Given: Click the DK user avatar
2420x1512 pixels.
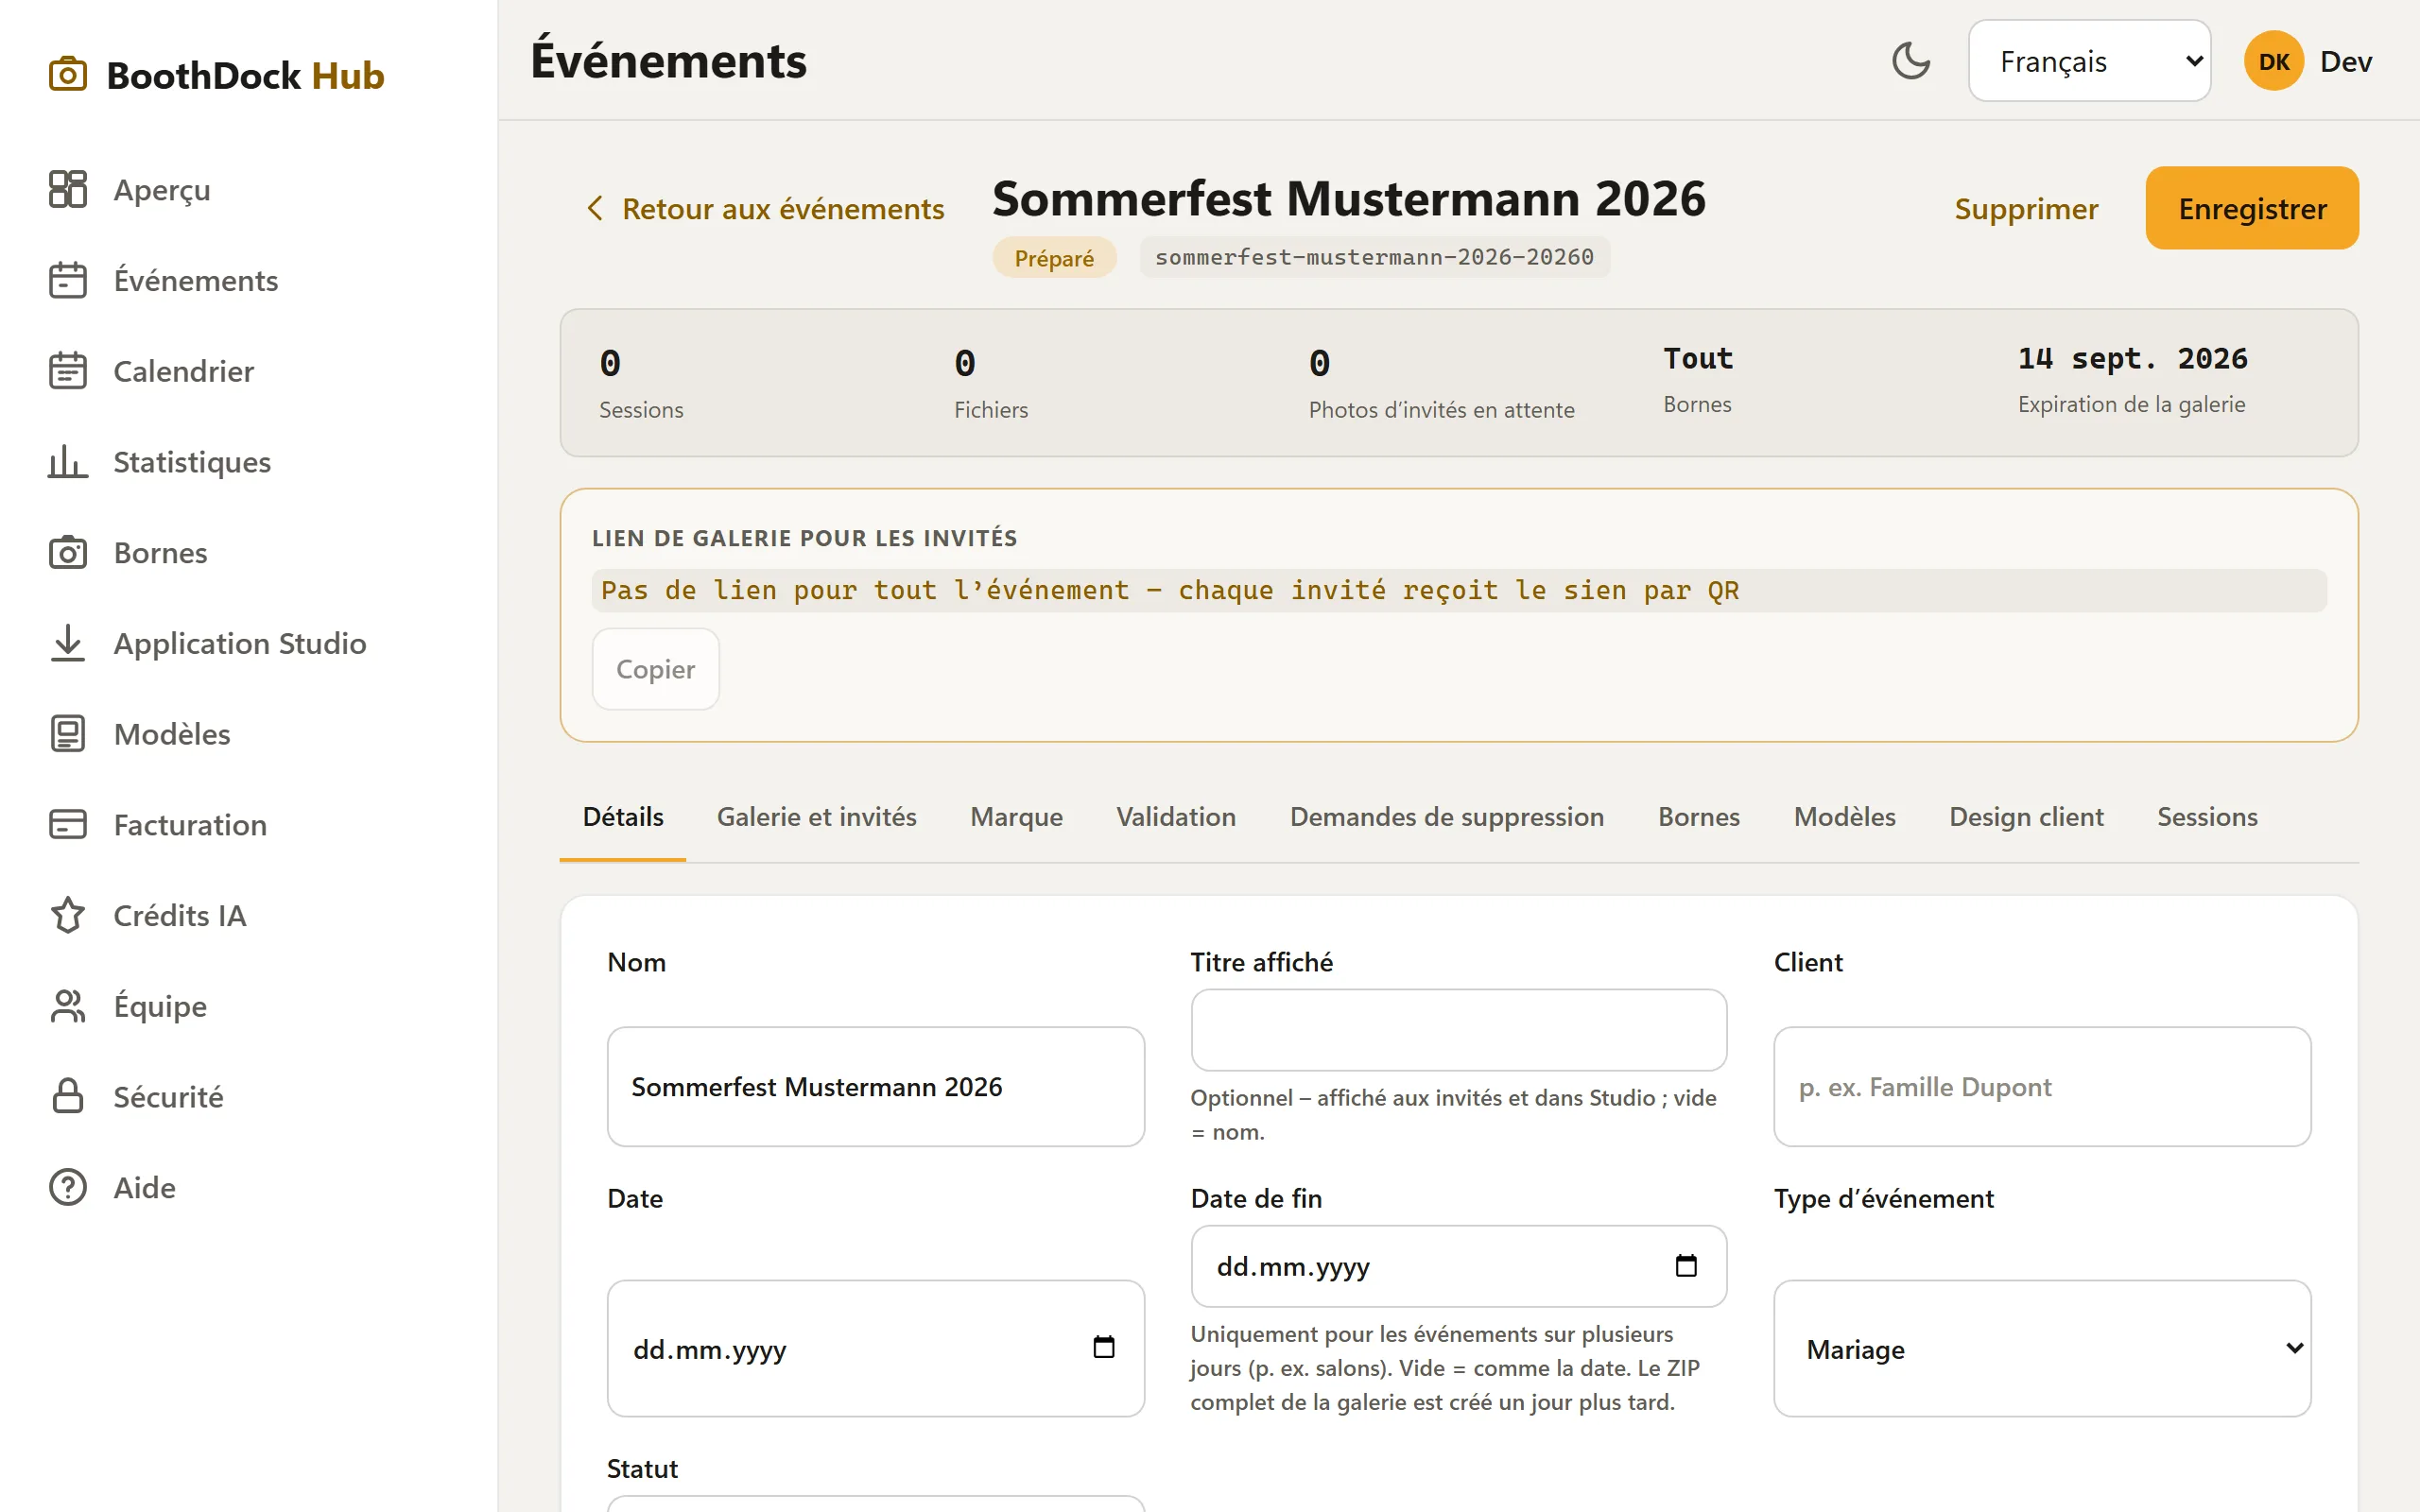Looking at the screenshot, I should pyautogui.click(x=2273, y=61).
